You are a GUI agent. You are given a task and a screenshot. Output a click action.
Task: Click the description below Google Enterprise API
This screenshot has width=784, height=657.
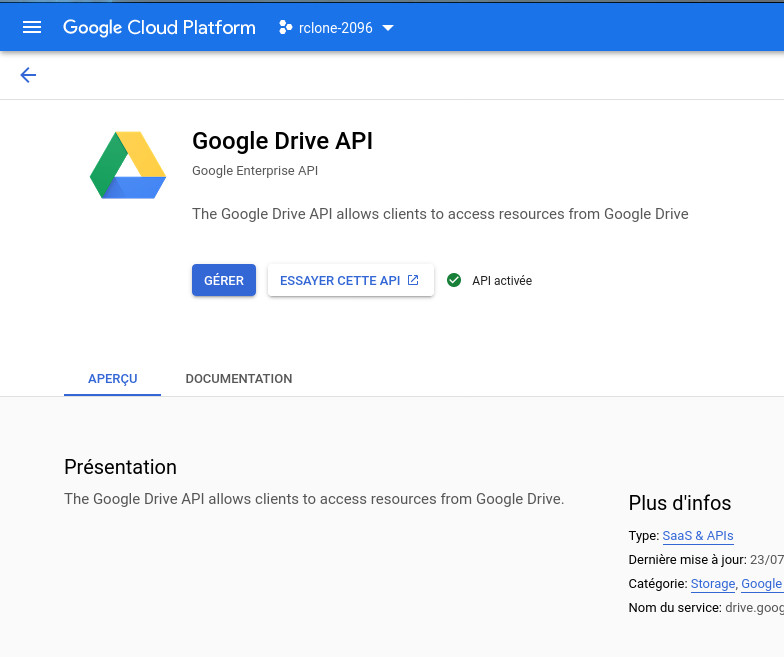[440, 214]
